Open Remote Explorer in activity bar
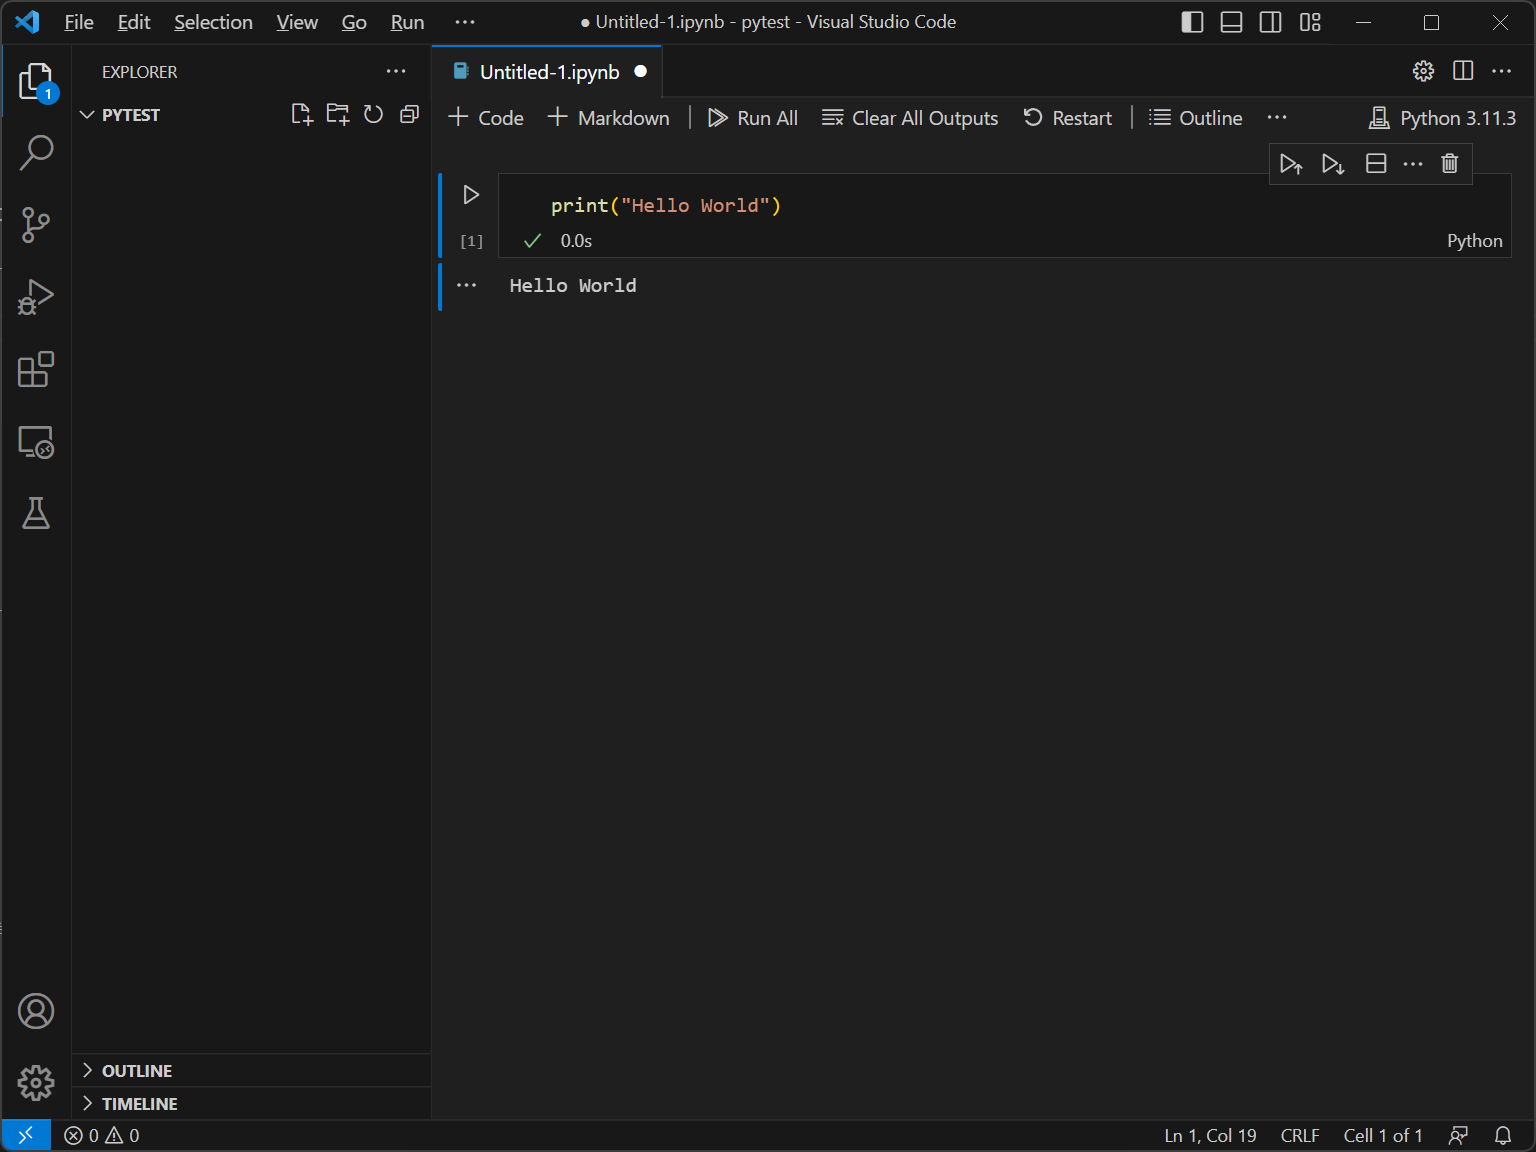 36,441
